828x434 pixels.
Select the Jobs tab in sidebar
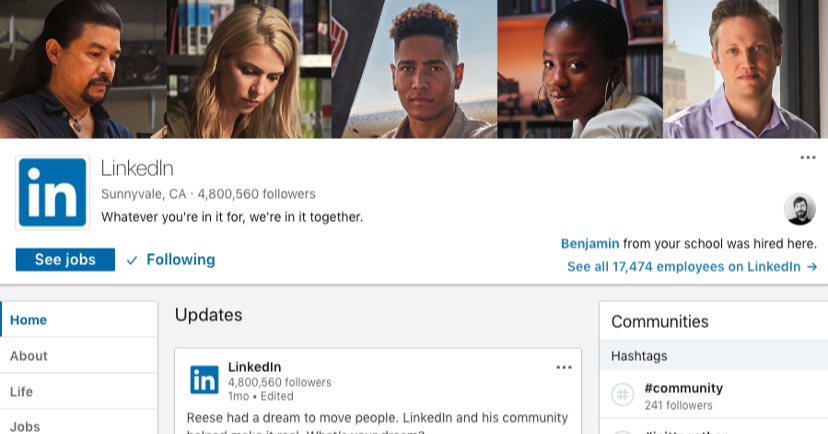coord(79,422)
